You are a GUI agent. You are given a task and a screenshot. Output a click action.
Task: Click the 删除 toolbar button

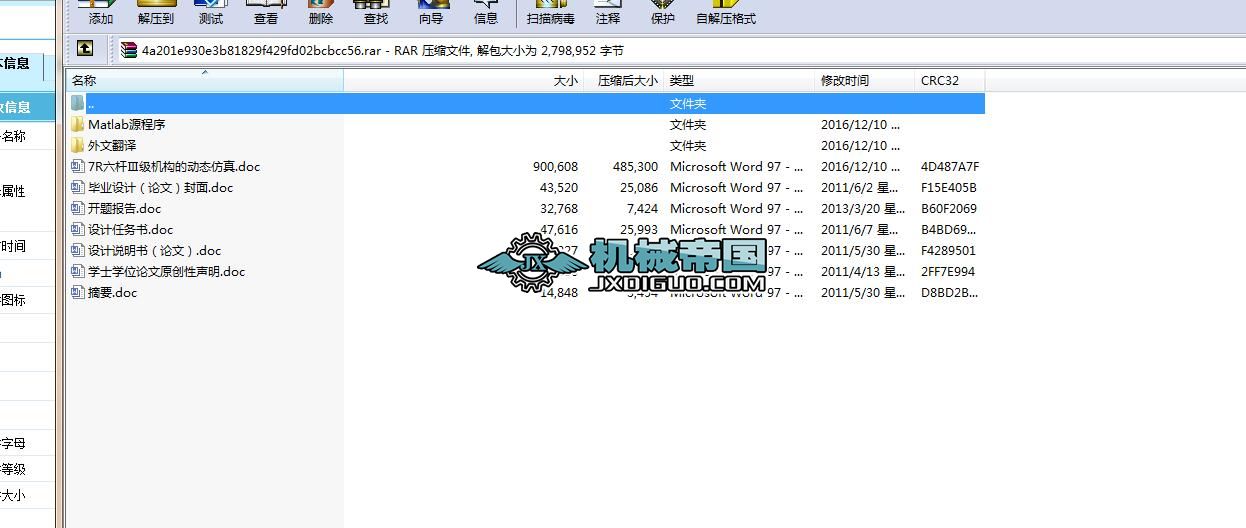pos(321,14)
